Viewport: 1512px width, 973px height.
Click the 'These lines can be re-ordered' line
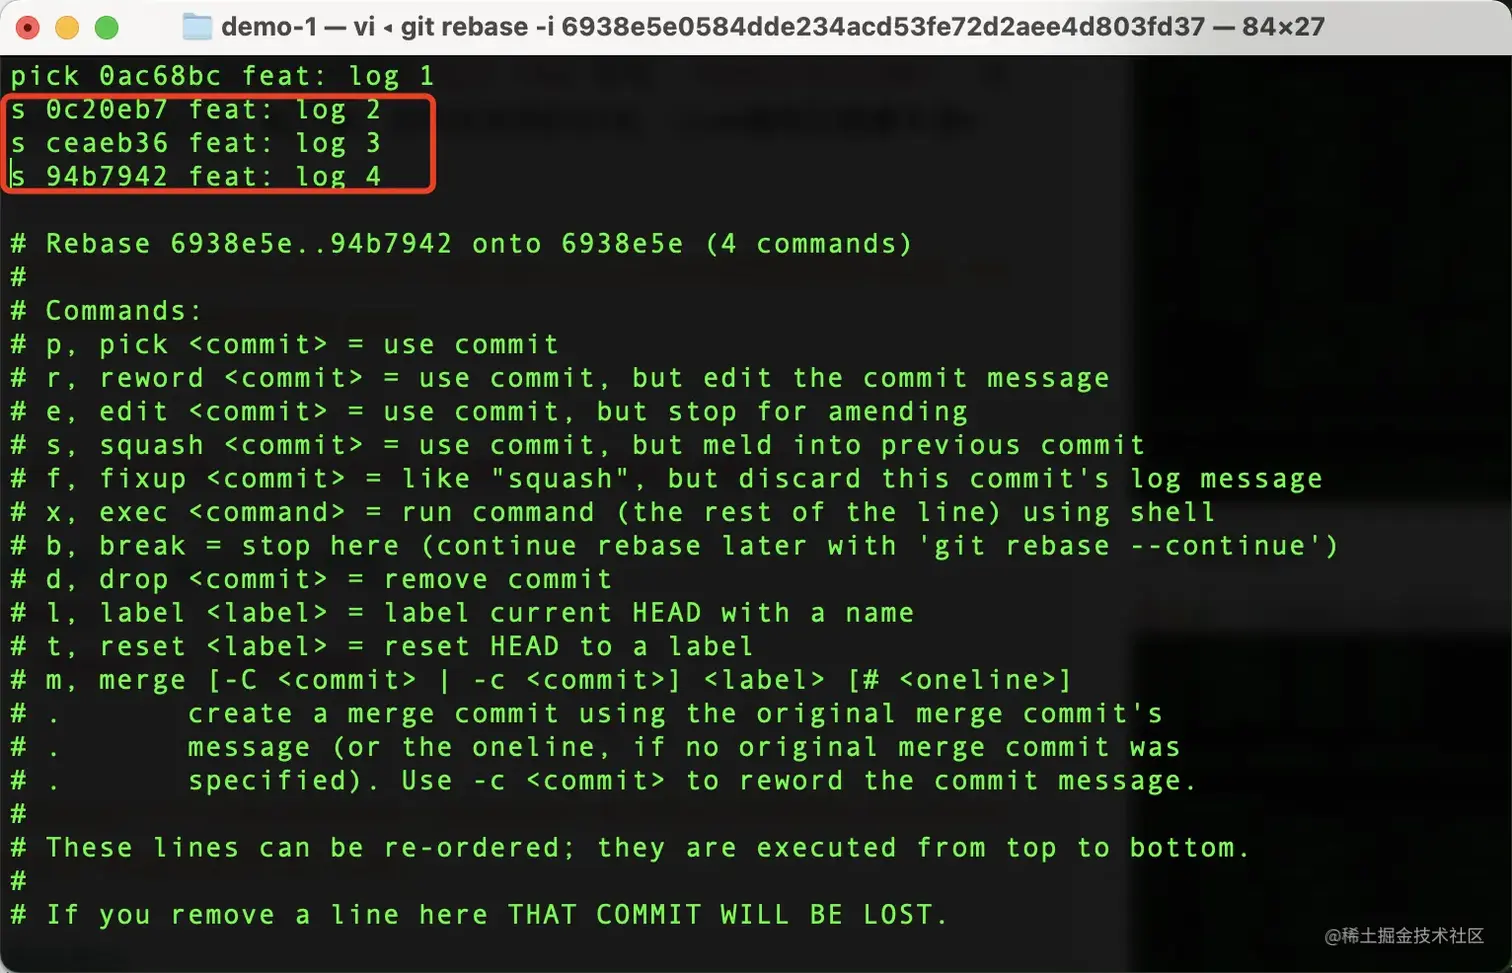(x=630, y=848)
